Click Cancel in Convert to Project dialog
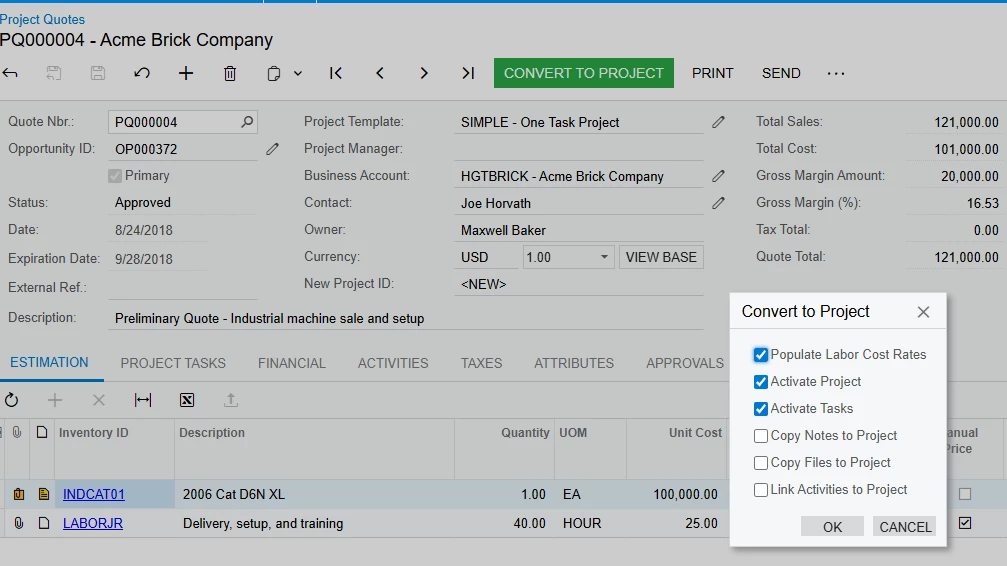 click(905, 527)
